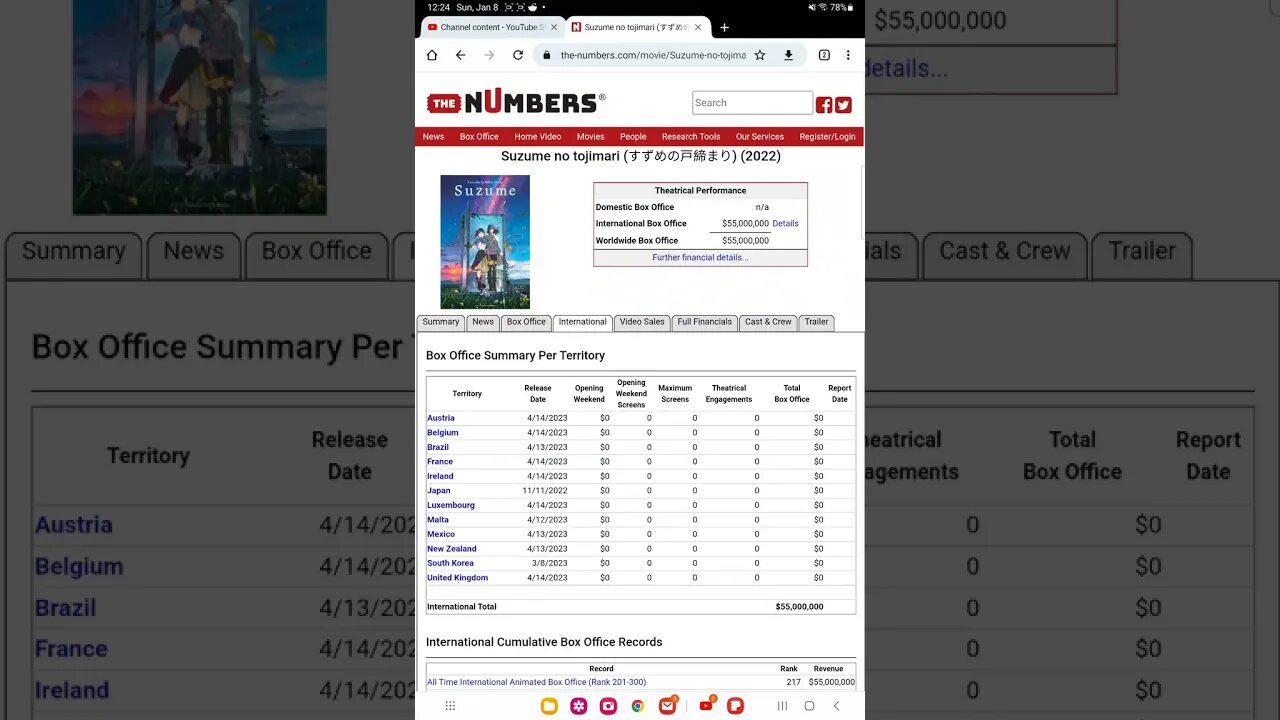The image size is (1280, 720).
Task: Open the Research Tools menu
Action: 691,137
